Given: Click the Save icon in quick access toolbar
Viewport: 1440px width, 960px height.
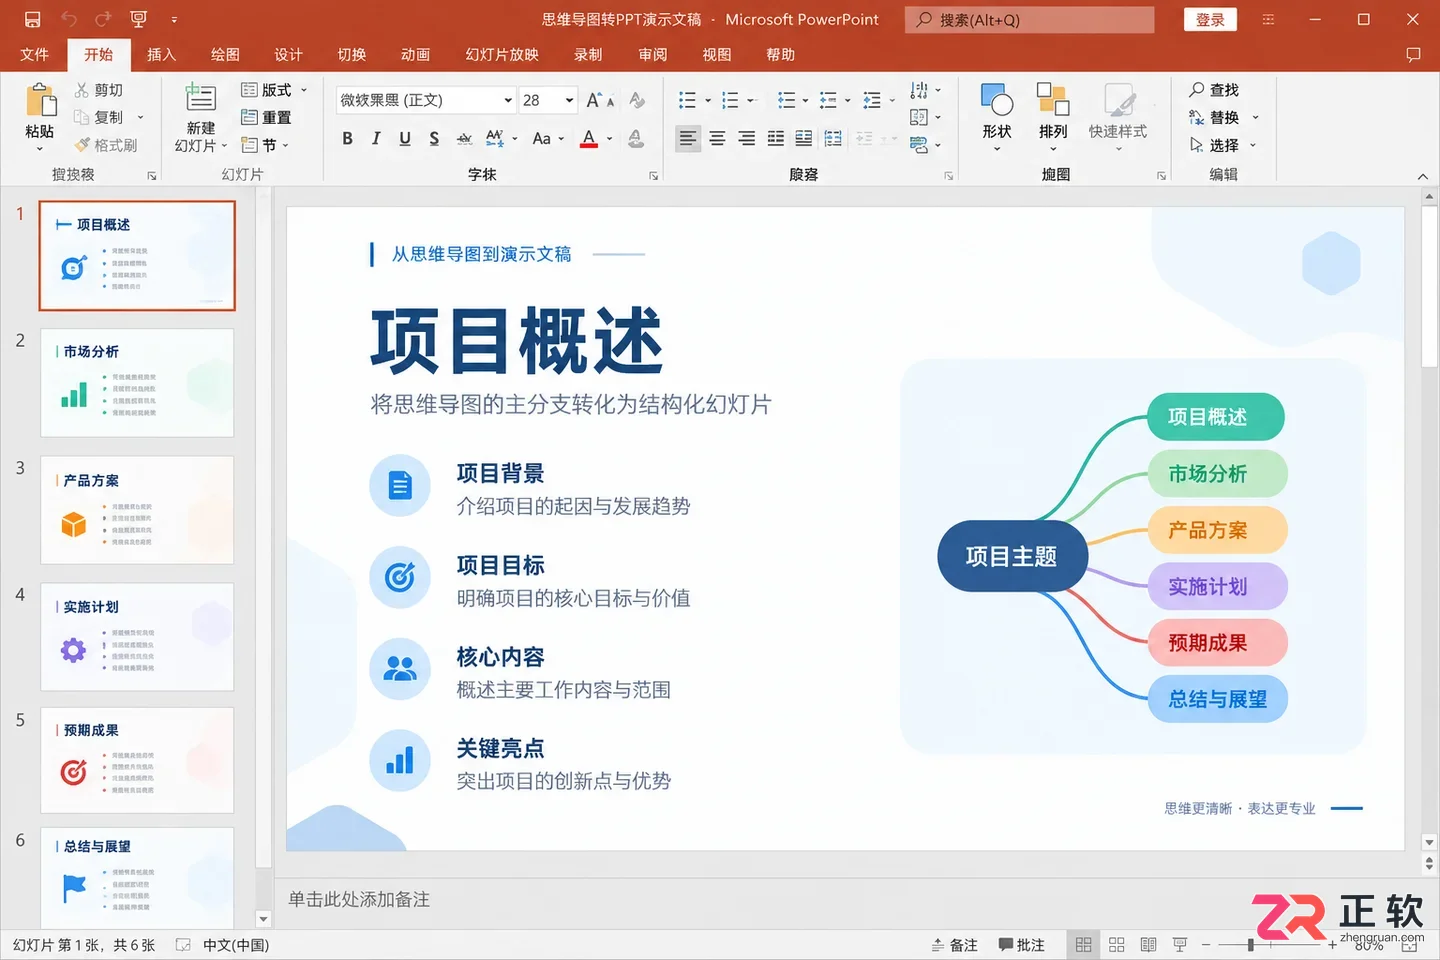Looking at the screenshot, I should pyautogui.click(x=32, y=19).
